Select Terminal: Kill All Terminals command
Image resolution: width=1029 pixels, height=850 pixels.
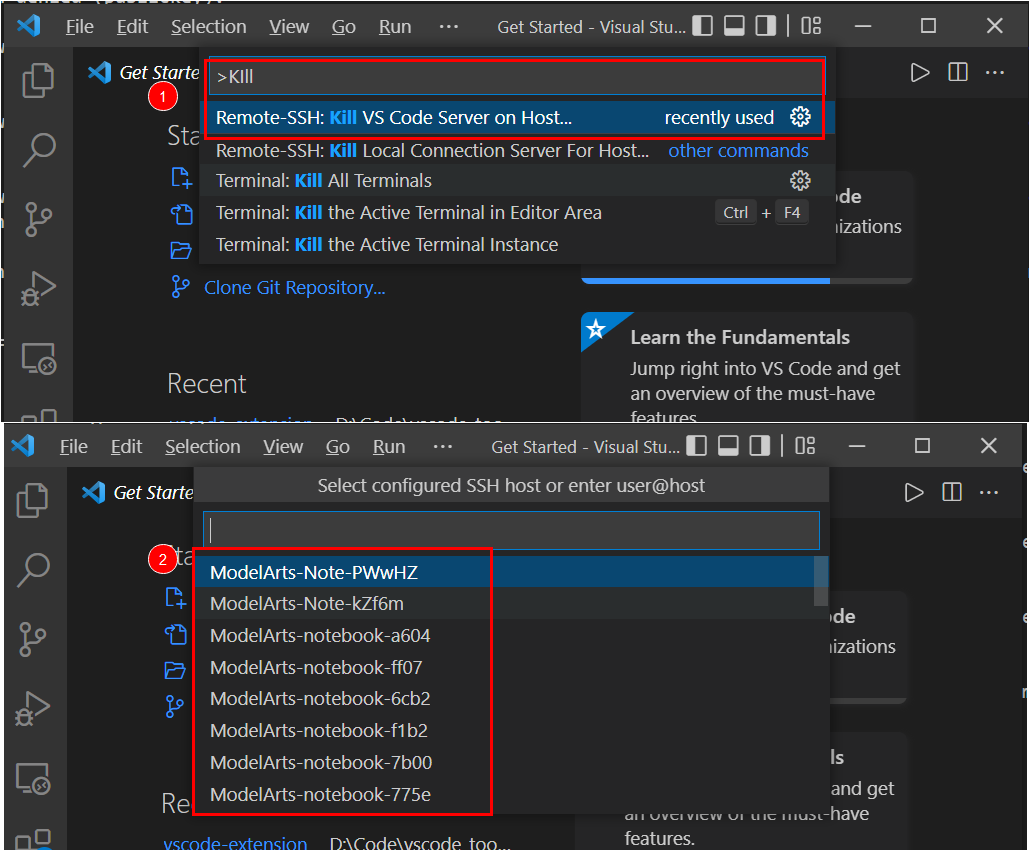(516, 181)
